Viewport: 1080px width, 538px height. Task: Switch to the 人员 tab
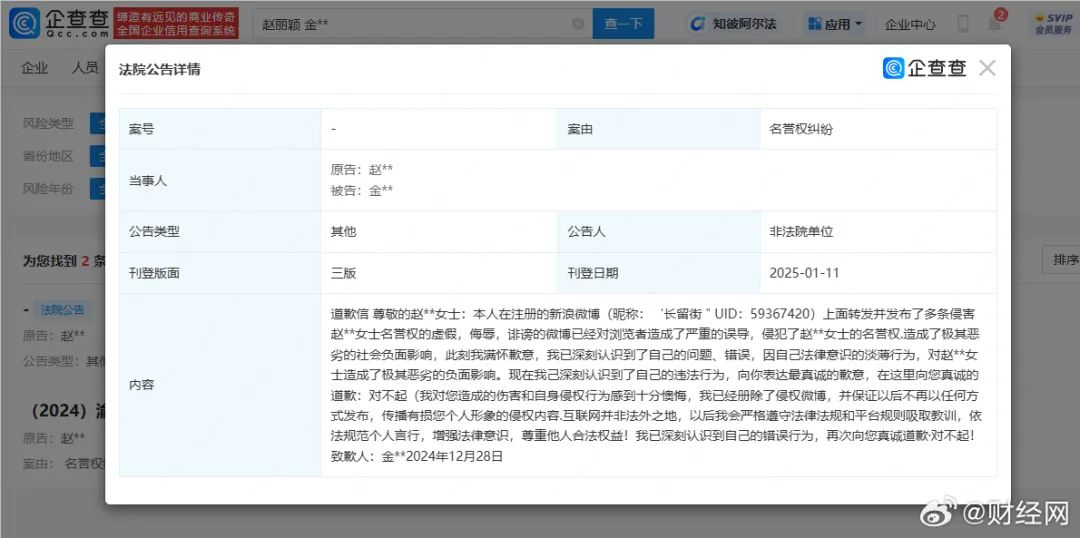(85, 68)
